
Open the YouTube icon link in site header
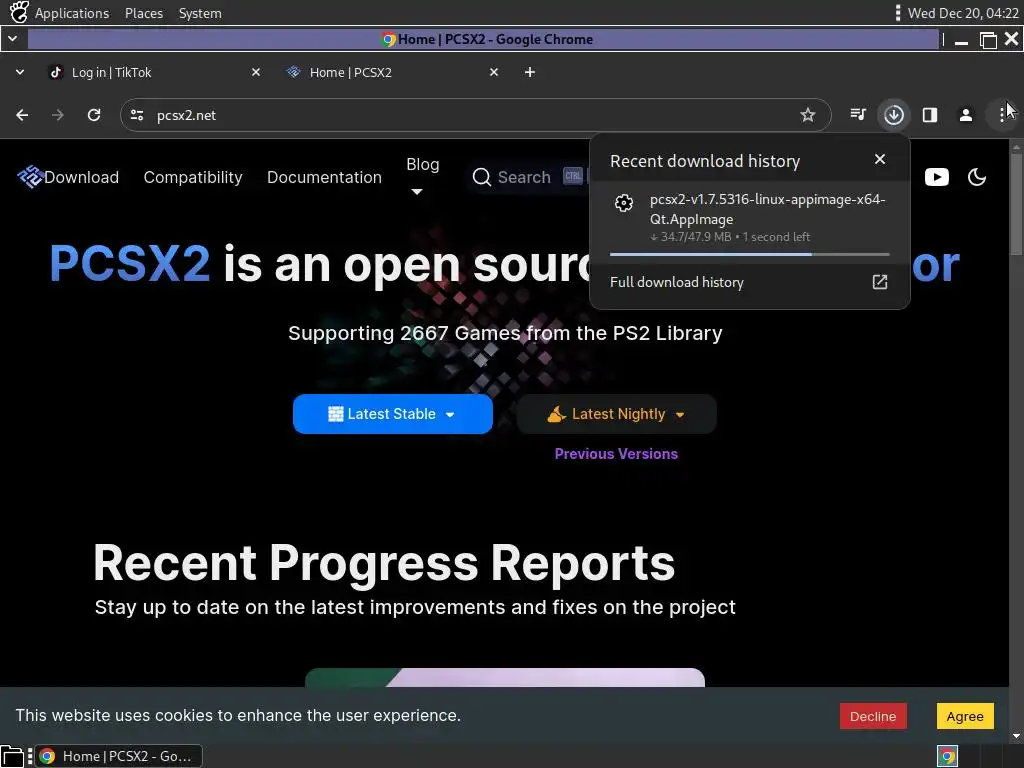click(936, 177)
